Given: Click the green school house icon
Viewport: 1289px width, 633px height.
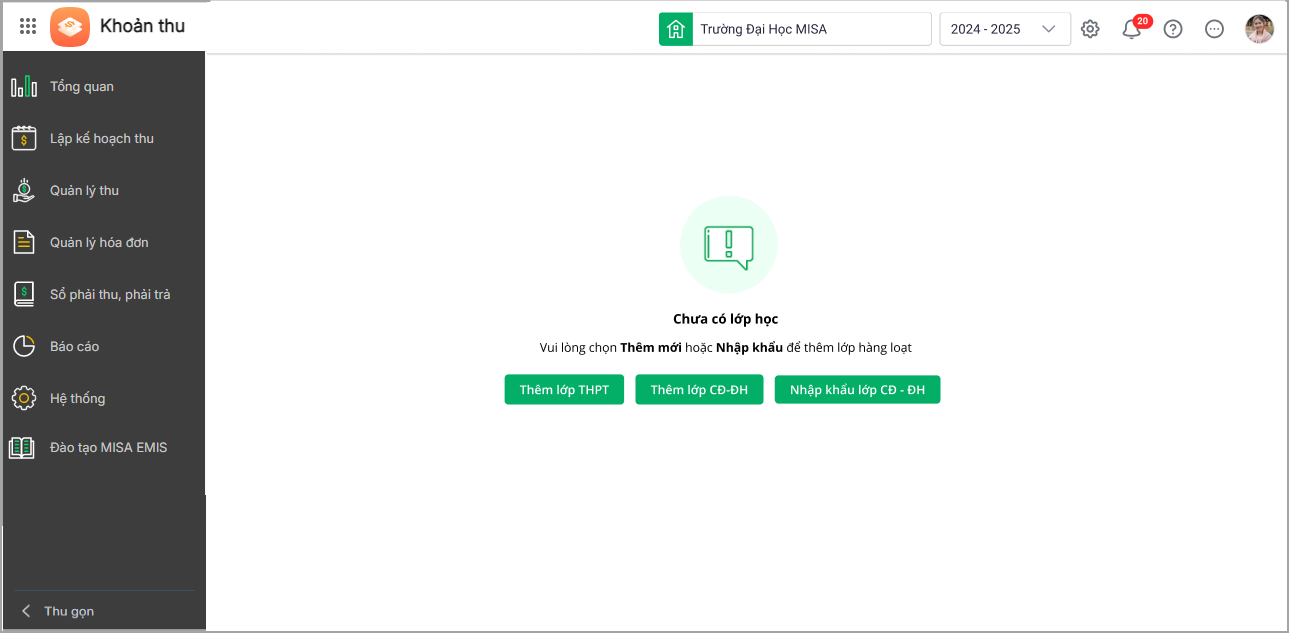Looking at the screenshot, I should [x=676, y=29].
